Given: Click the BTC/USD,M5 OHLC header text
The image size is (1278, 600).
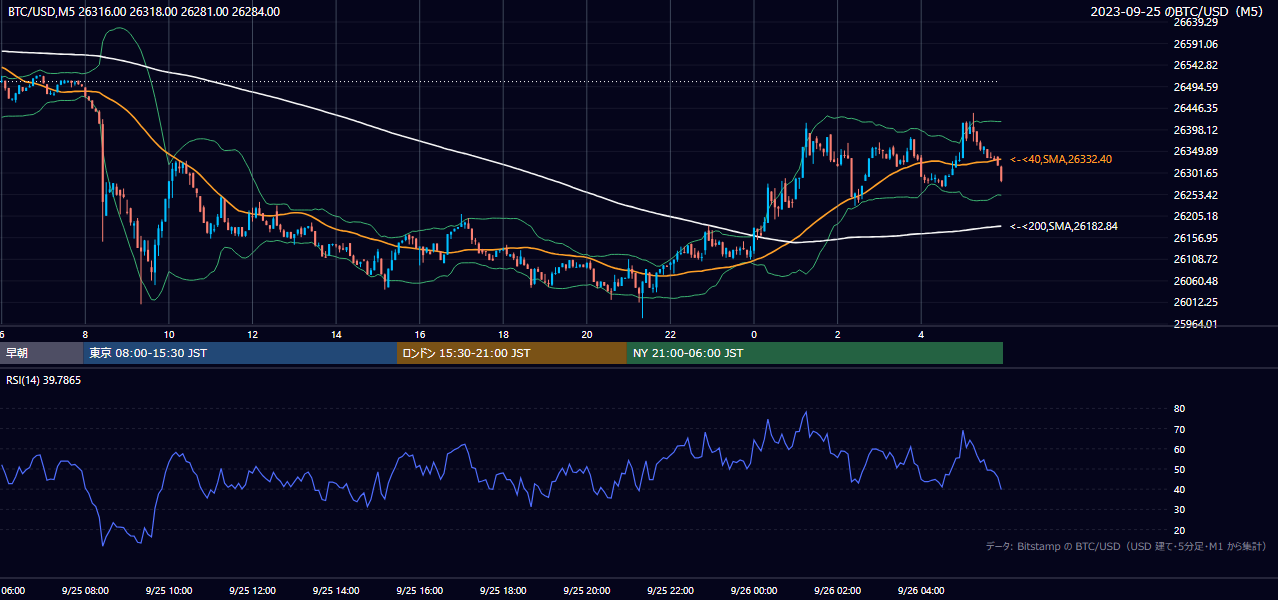Looking at the screenshot, I should pos(144,12).
